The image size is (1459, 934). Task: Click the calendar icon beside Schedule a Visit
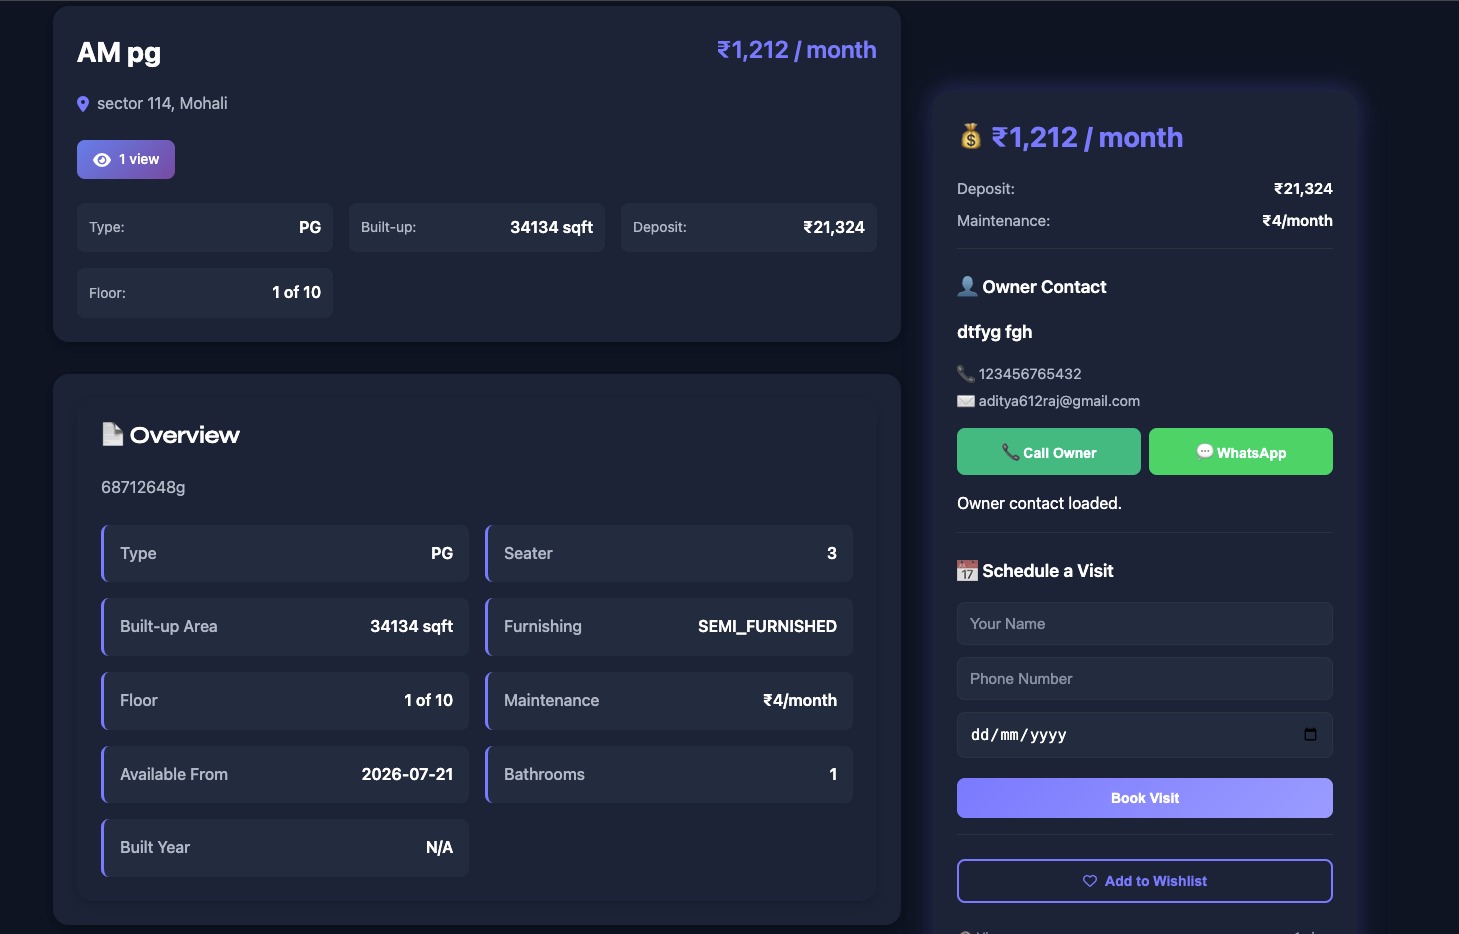point(967,571)
